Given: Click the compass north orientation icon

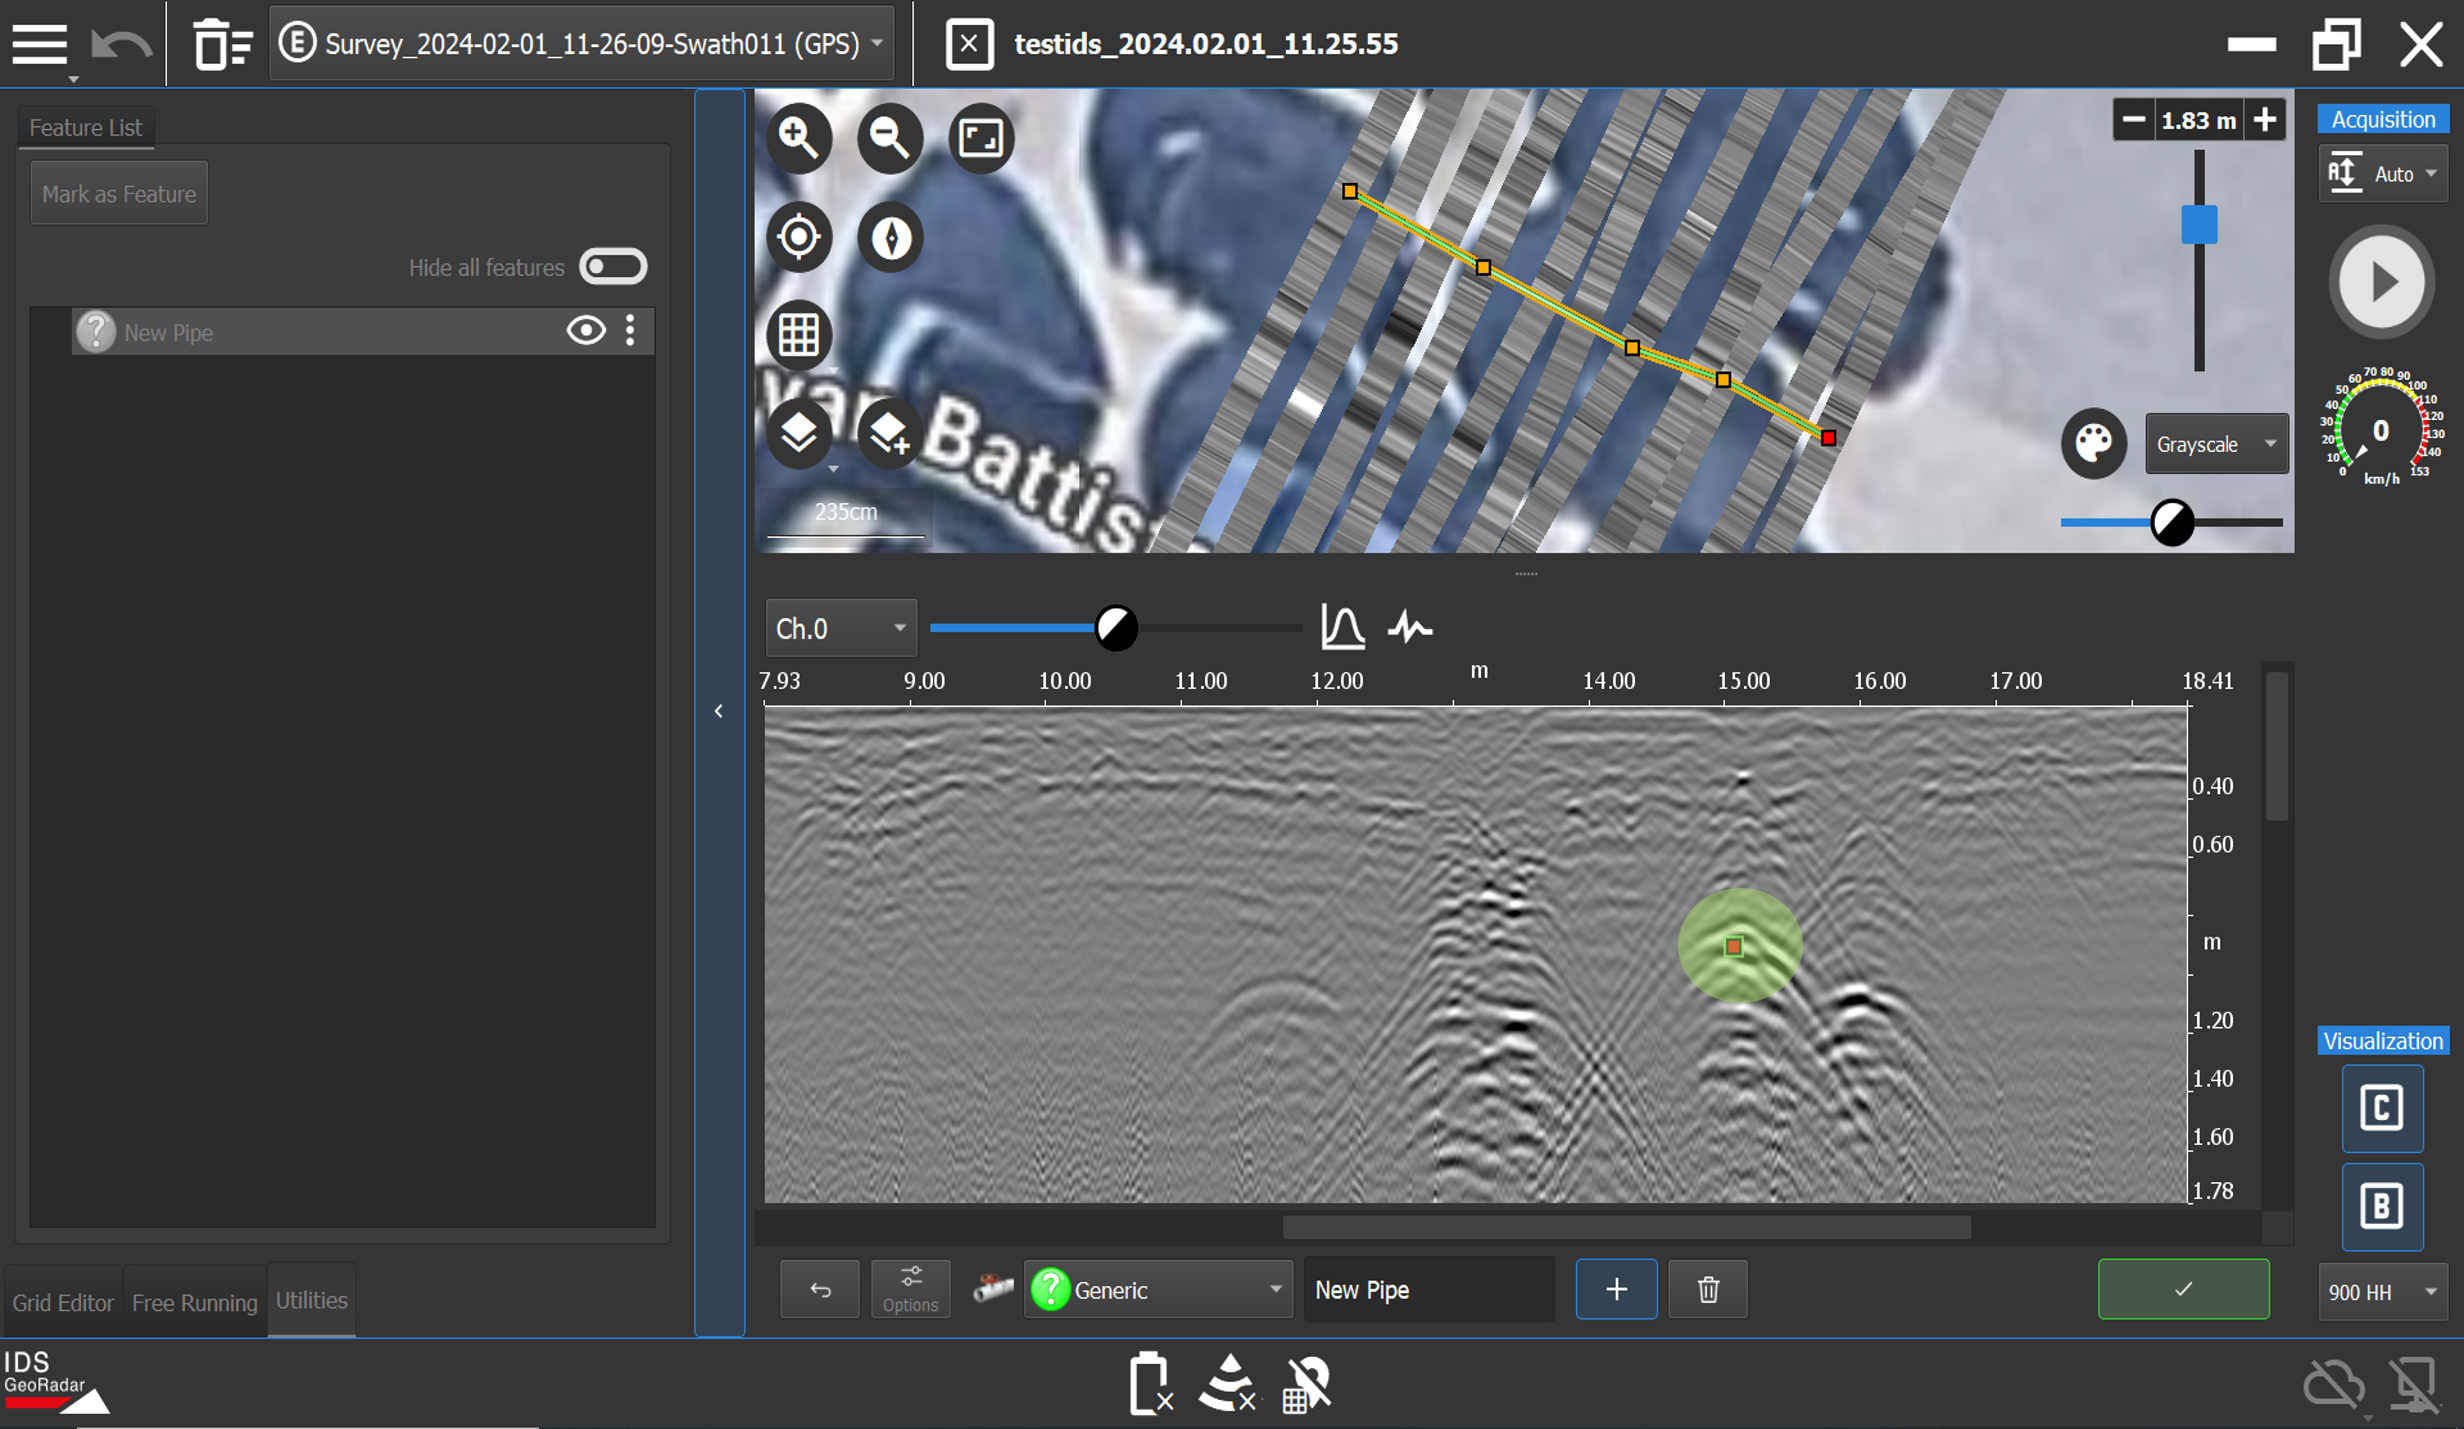Looking at the screenshot, I should 890,237.
